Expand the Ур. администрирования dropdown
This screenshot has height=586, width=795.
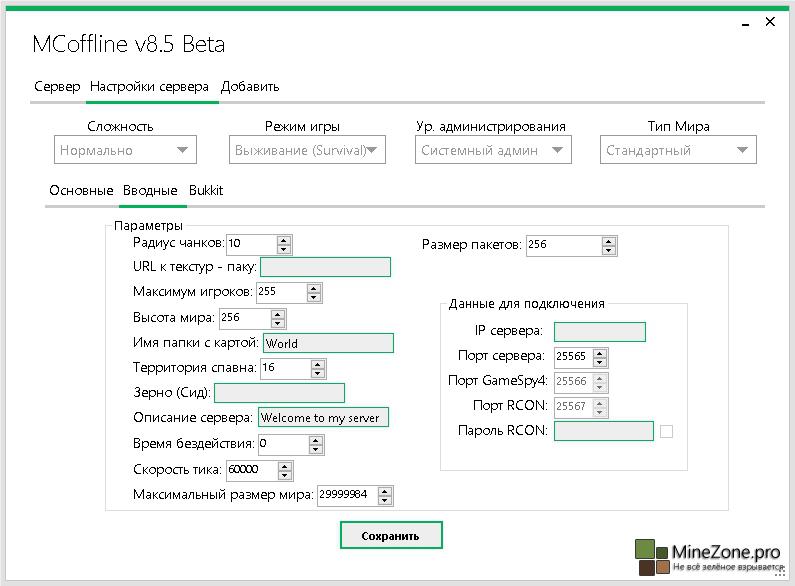[493, 150]
